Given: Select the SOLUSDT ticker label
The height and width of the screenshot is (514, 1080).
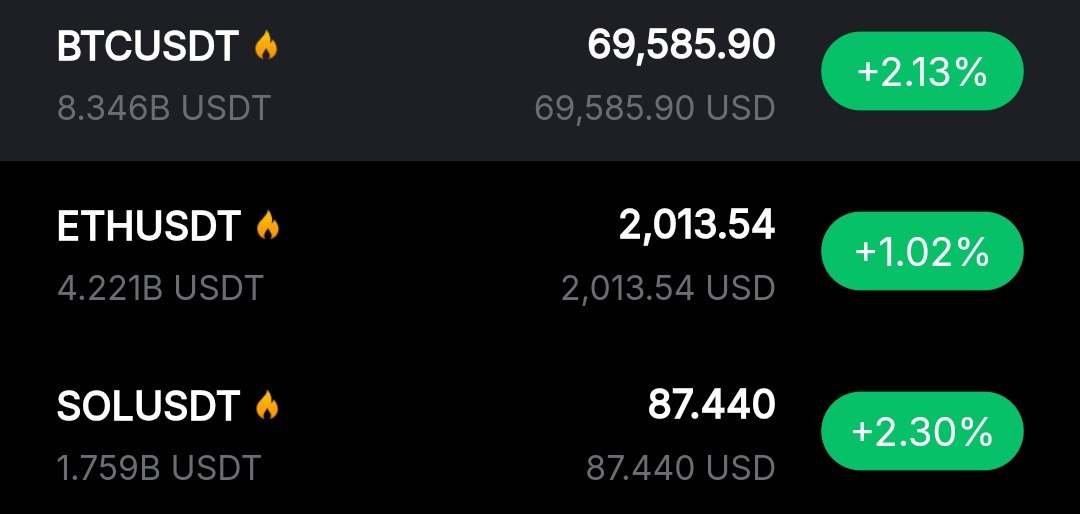Looking at the screenshot, I should (148, 406).
